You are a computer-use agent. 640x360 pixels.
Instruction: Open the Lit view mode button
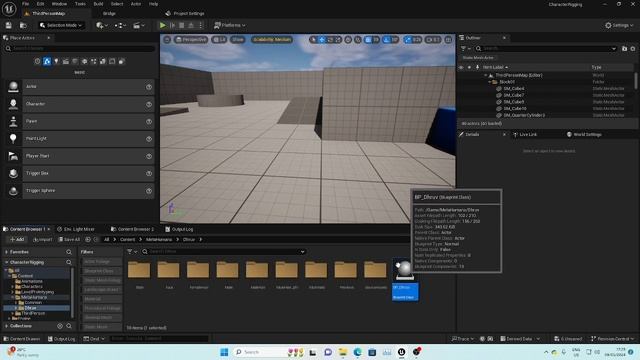point(219,40)
